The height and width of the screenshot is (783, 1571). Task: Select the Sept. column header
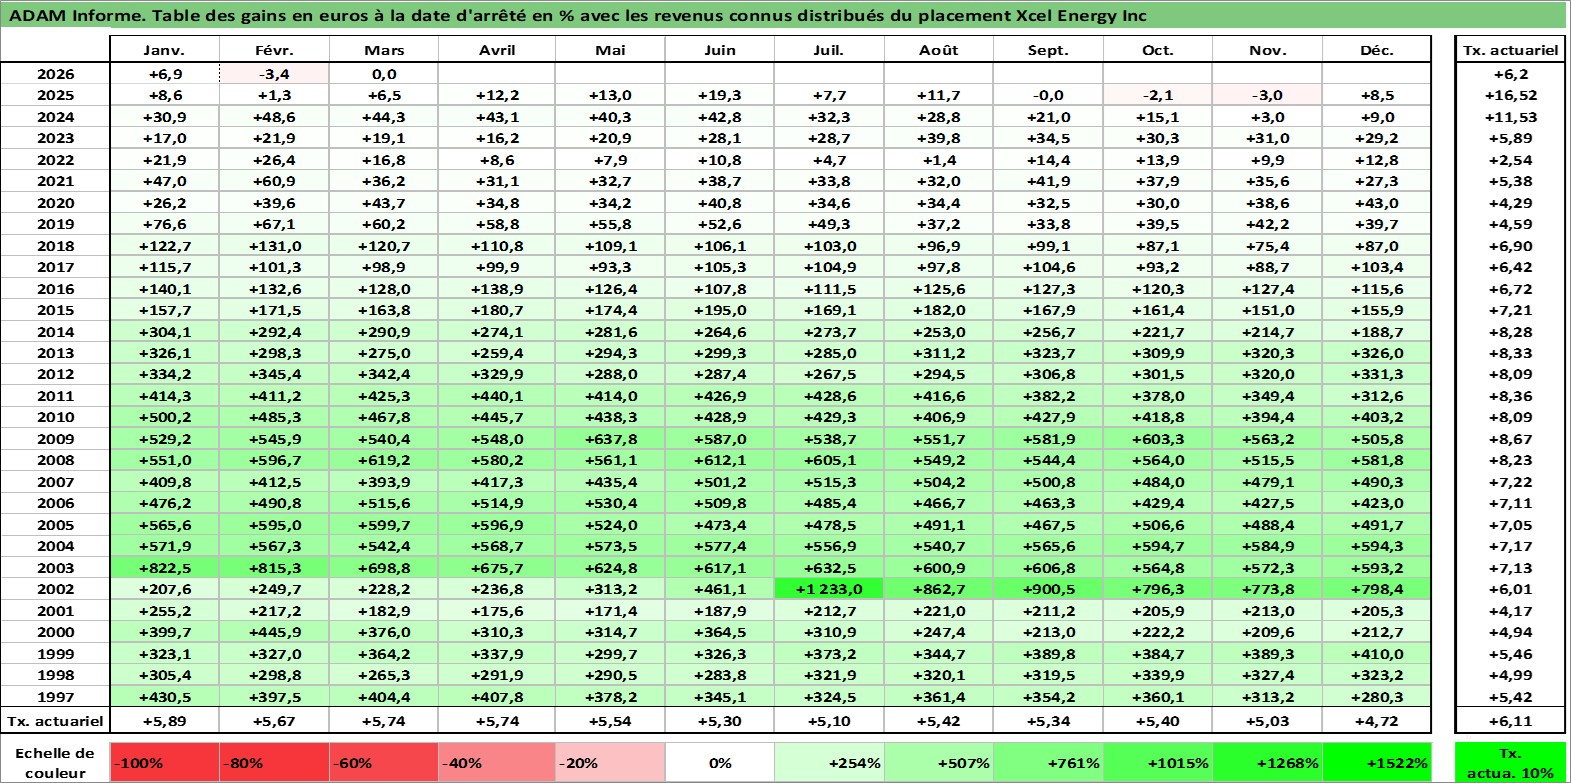click(x=1048, y=50)
